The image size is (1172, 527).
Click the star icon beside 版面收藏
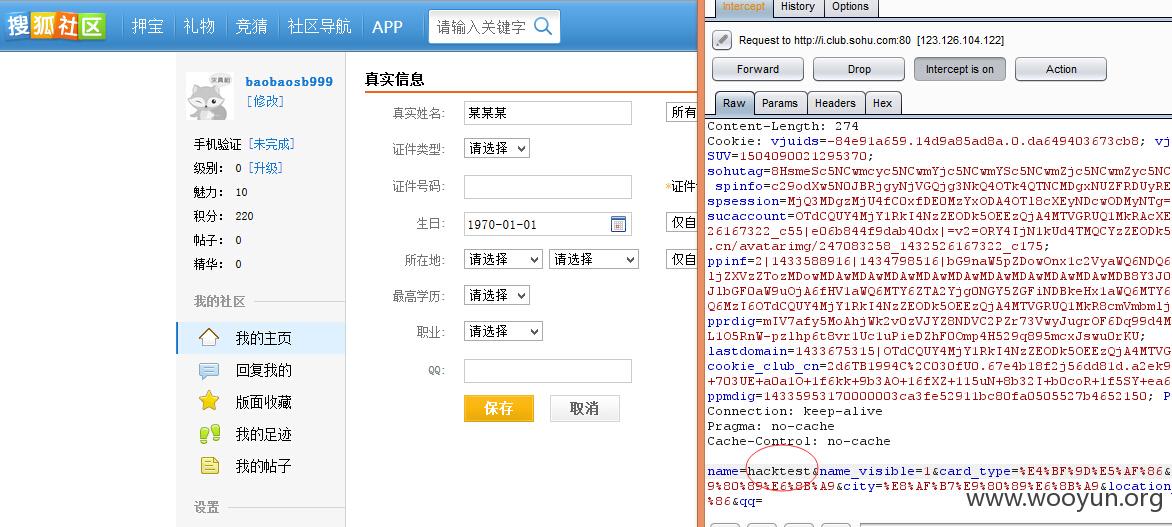tap(209, 401)
